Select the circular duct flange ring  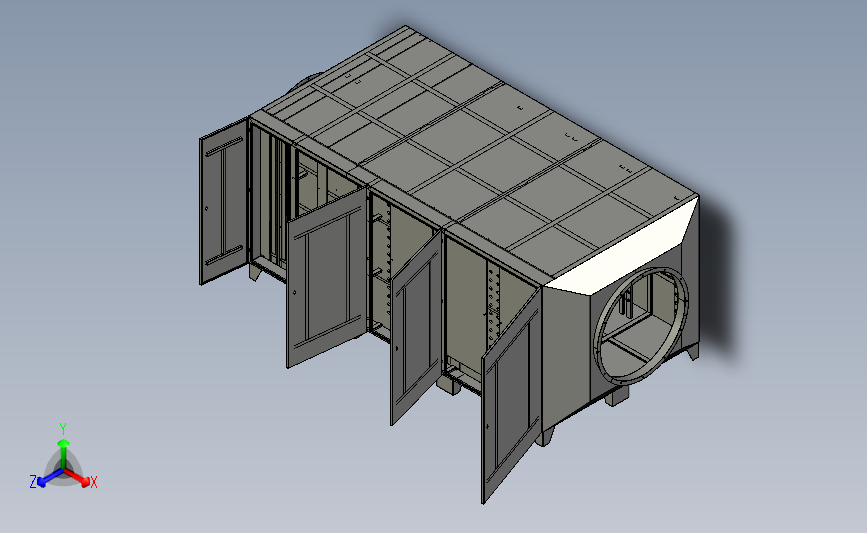(641, 326)
